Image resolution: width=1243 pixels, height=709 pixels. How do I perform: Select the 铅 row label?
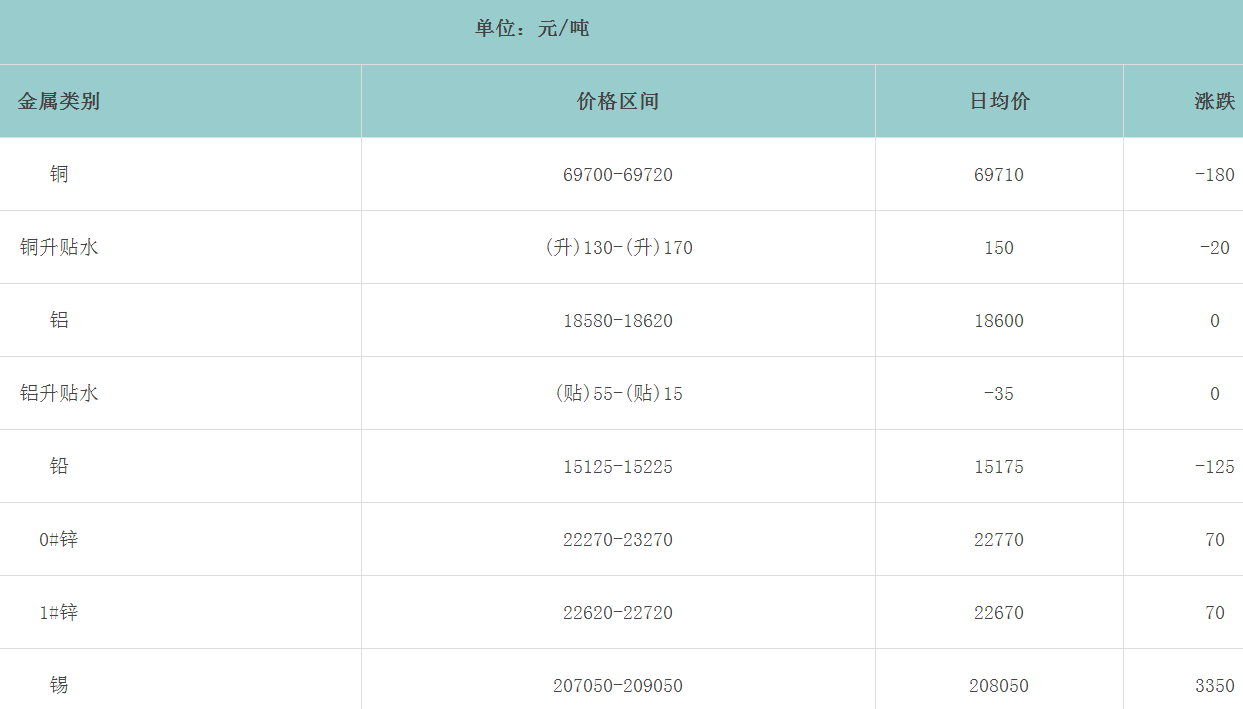[59, 466]
